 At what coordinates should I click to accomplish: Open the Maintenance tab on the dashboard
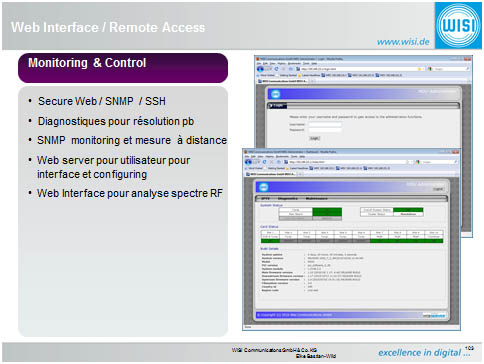(317, 198)
